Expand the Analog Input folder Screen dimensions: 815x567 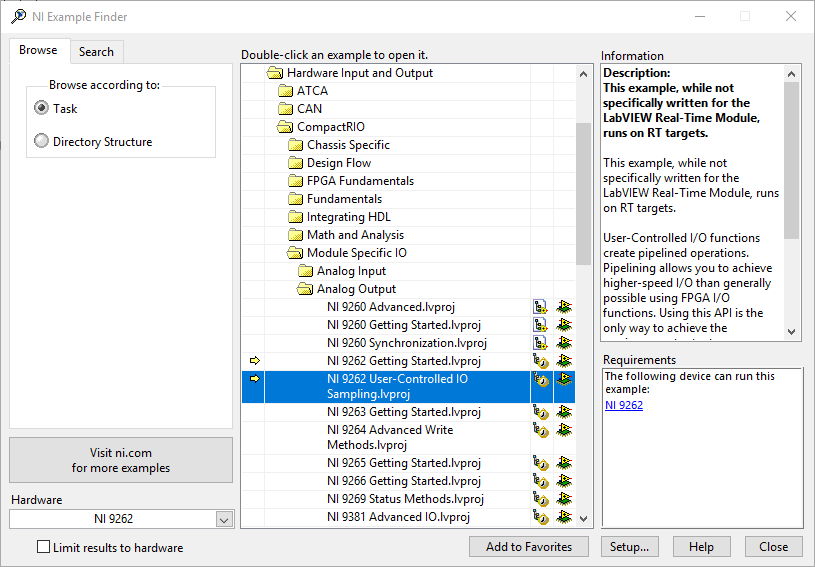[306, 271]
